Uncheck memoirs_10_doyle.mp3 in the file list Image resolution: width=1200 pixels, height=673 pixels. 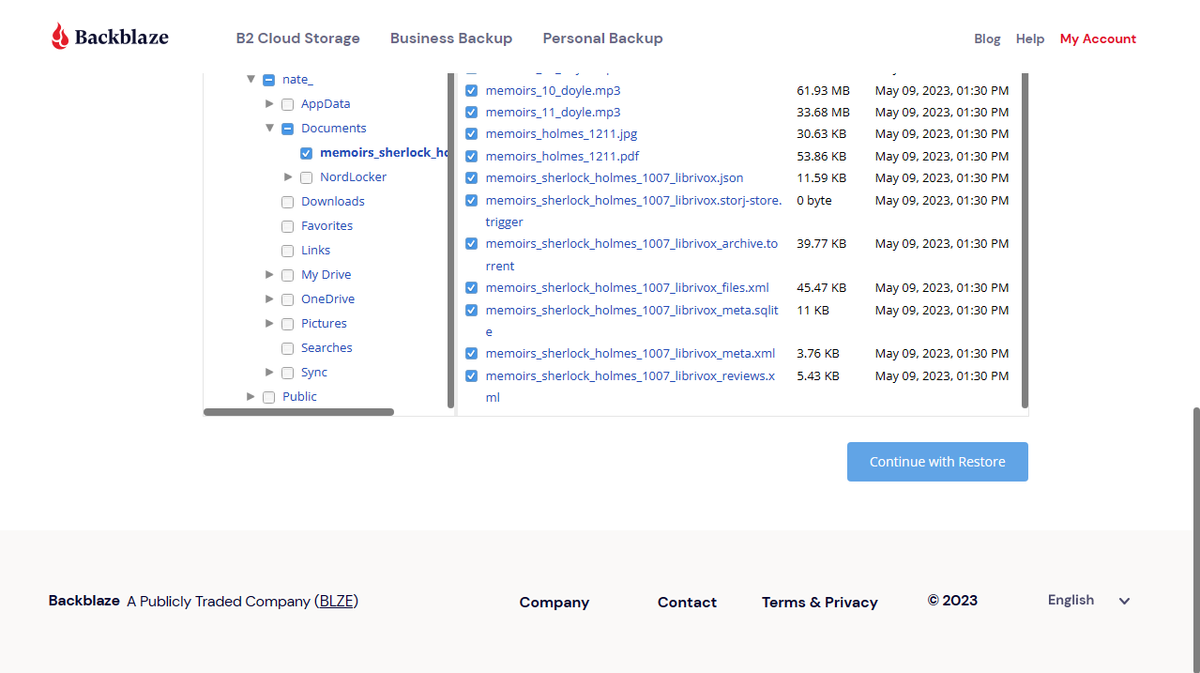pyautogui.click(x=471, y=90)
